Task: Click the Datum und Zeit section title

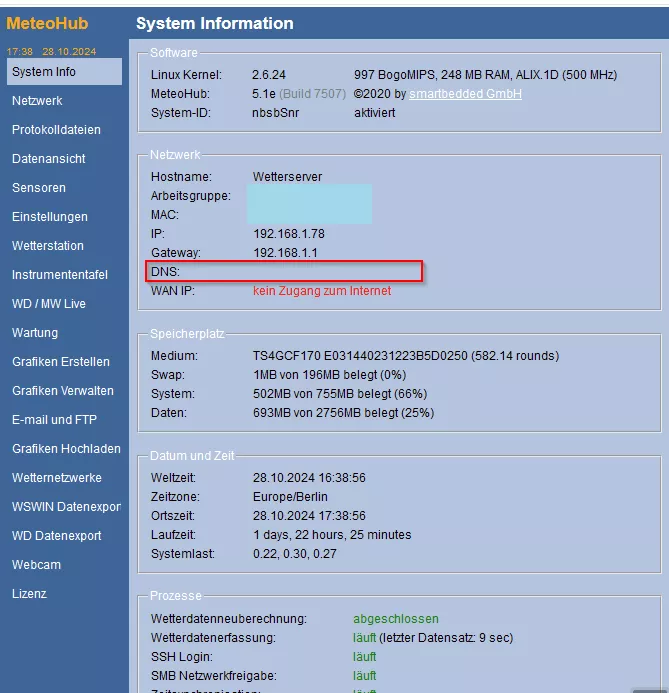Action: tap(192, 456)
